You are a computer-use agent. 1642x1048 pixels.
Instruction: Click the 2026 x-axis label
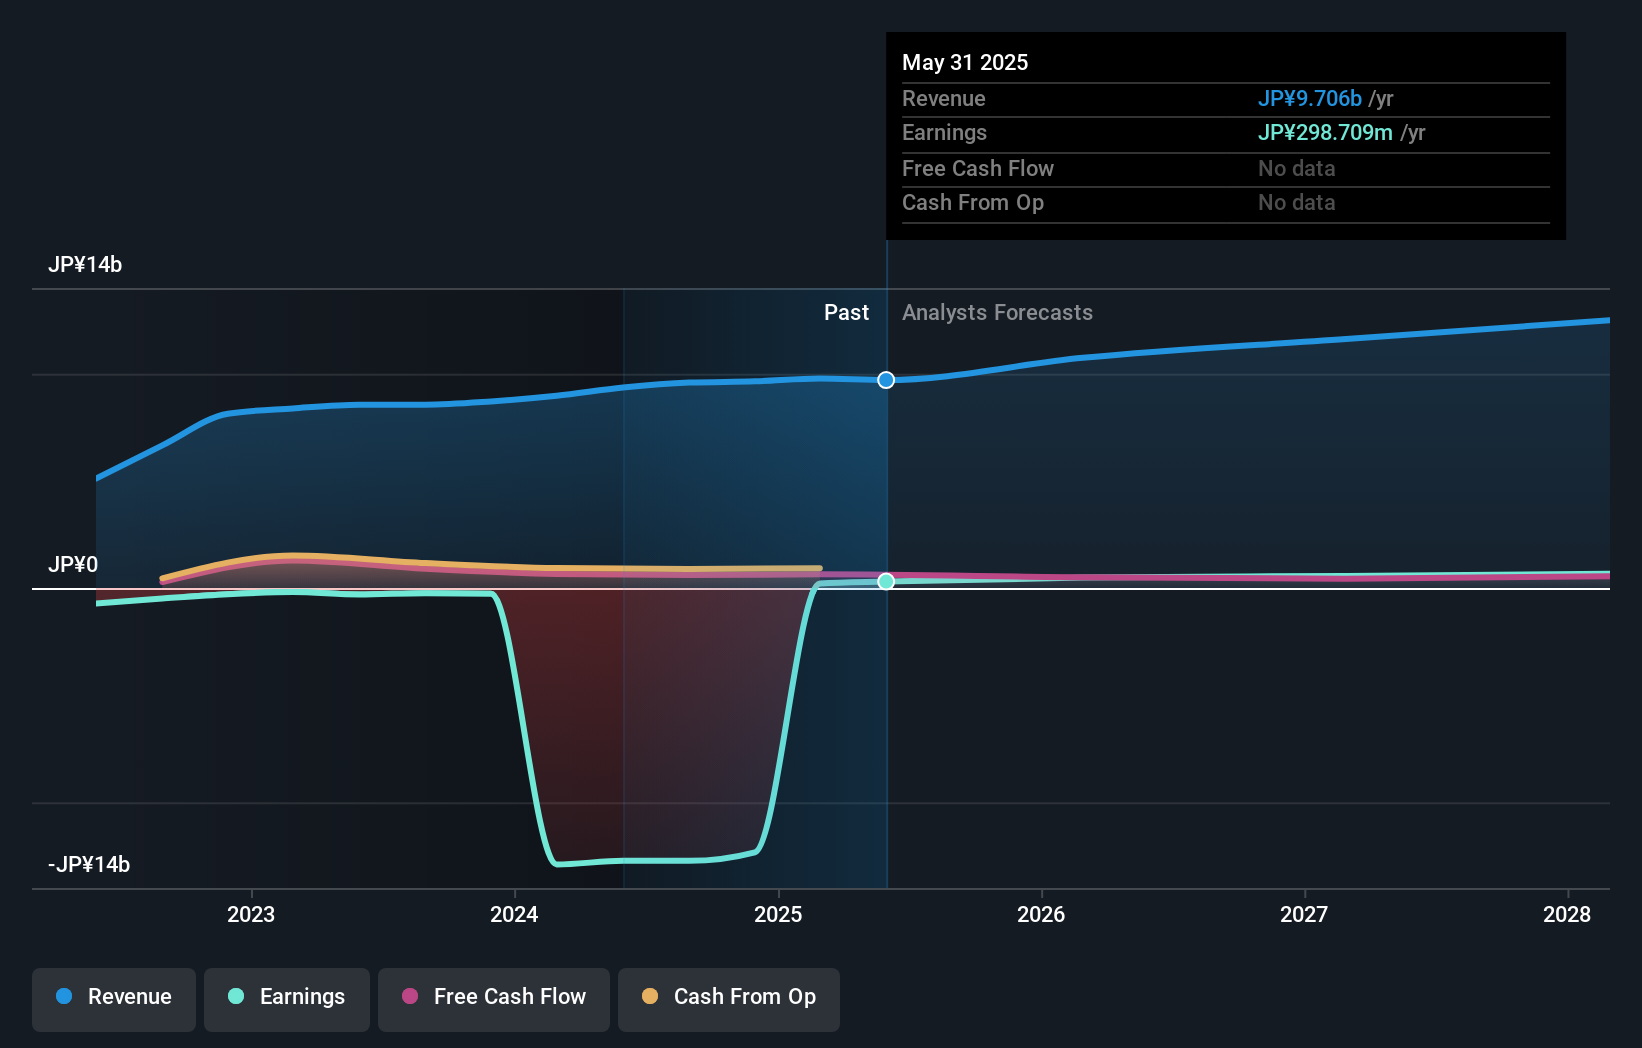click(x=1041, y=914)
